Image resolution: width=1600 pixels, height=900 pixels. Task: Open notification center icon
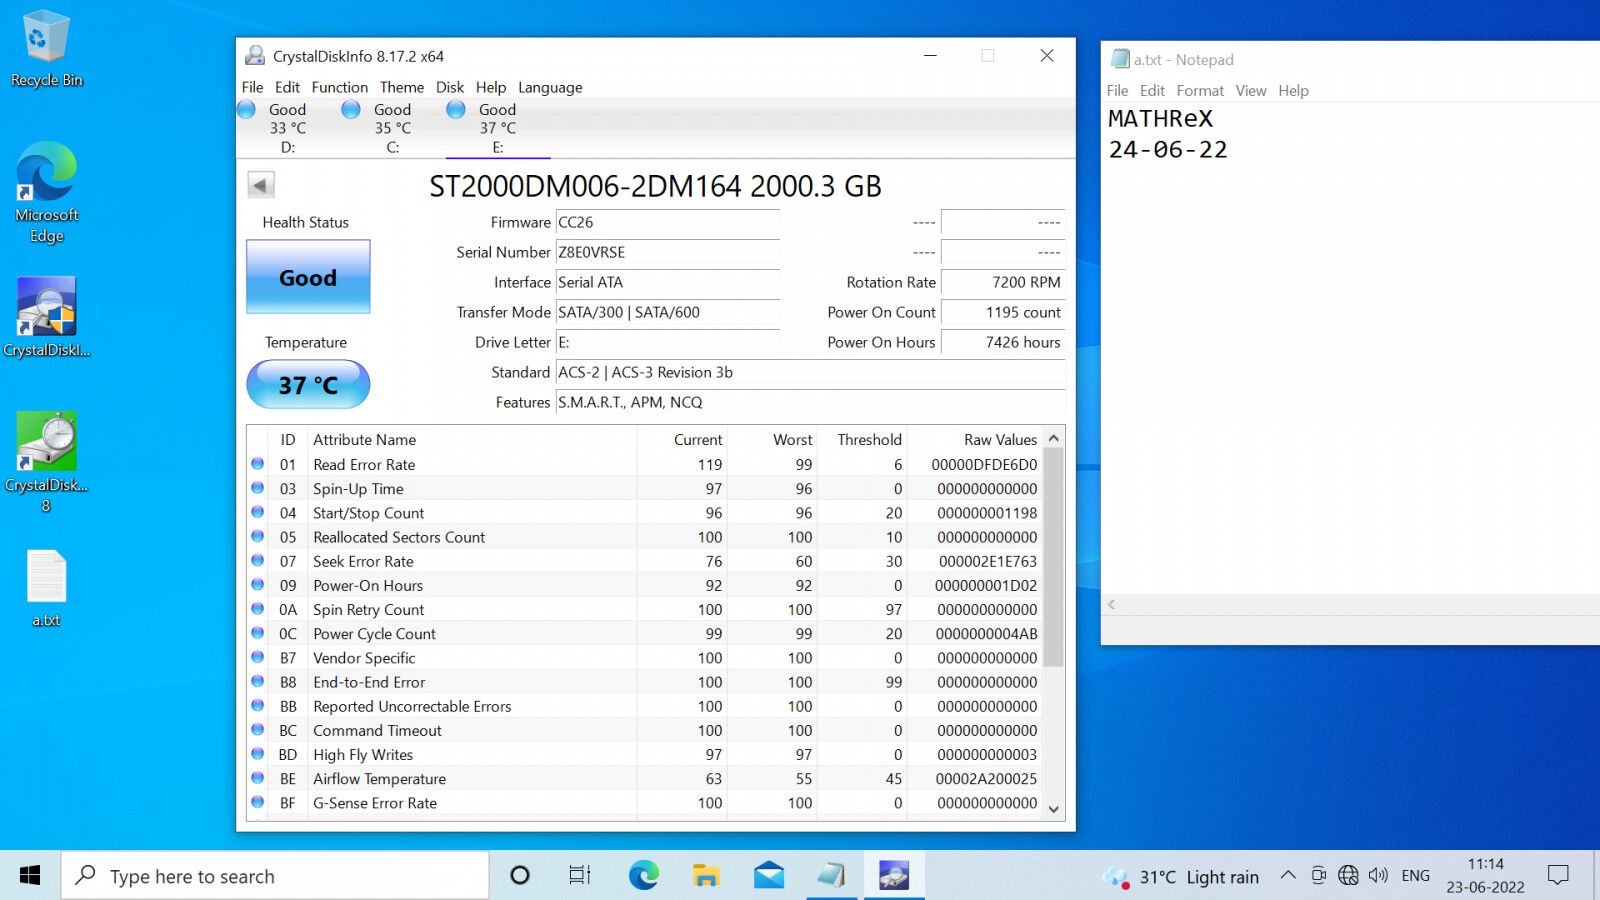[1557, 876]
